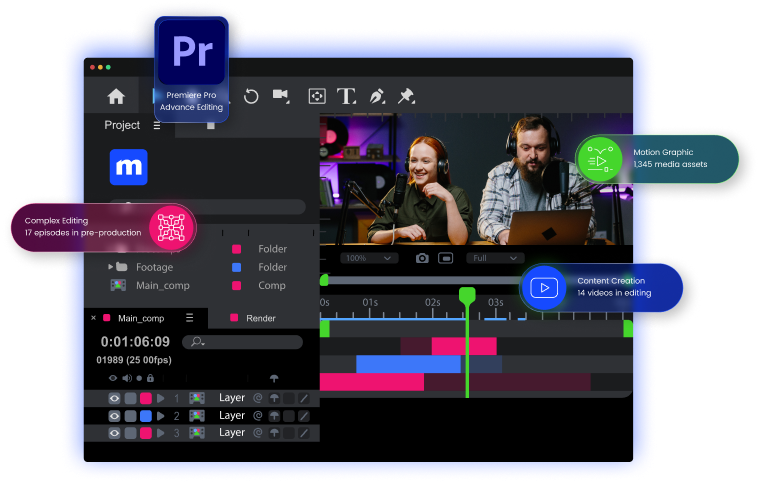Select Main_comp in the project list
Viewport: 759px width, 482px height.
[163, 286]
